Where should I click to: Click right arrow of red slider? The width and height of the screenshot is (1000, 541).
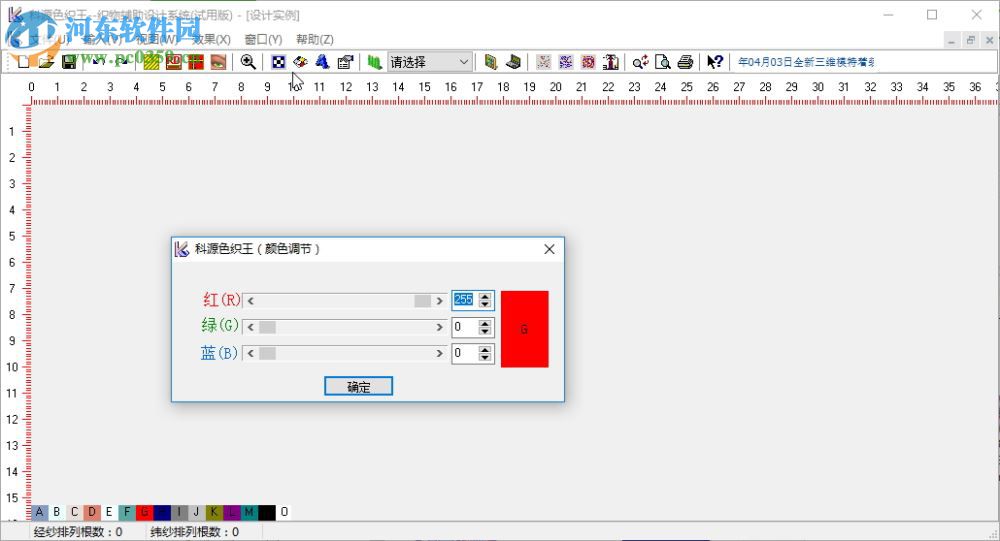[439, 300]
